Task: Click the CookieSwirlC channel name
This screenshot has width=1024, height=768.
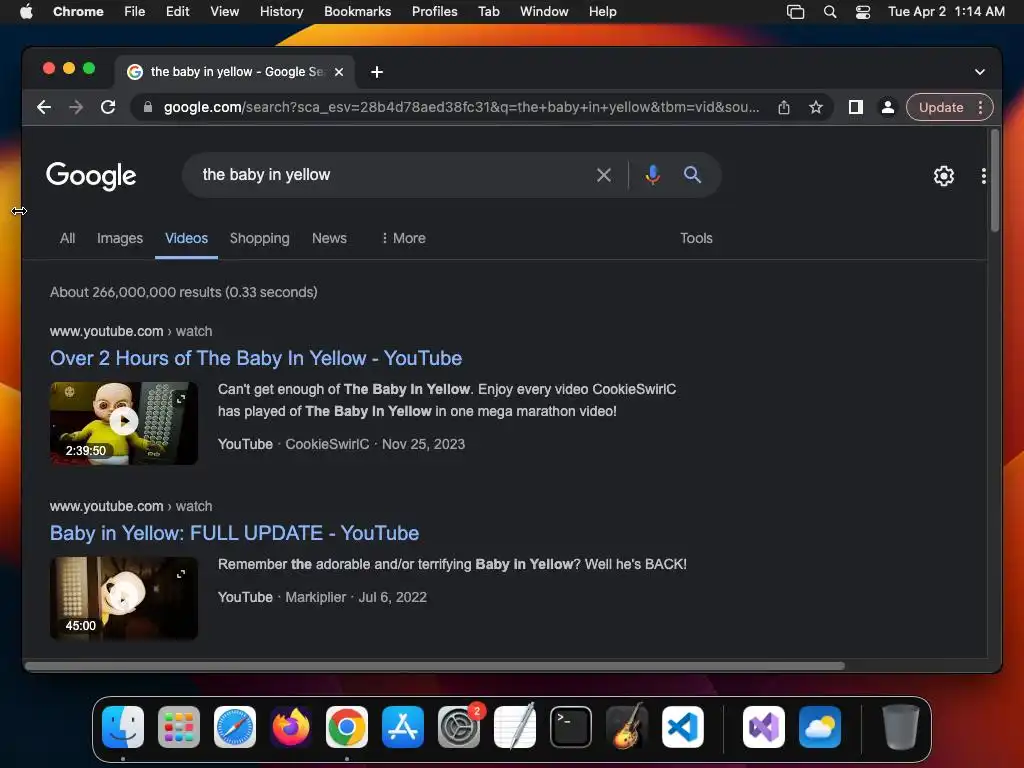Action: click(x=327, y=444)
